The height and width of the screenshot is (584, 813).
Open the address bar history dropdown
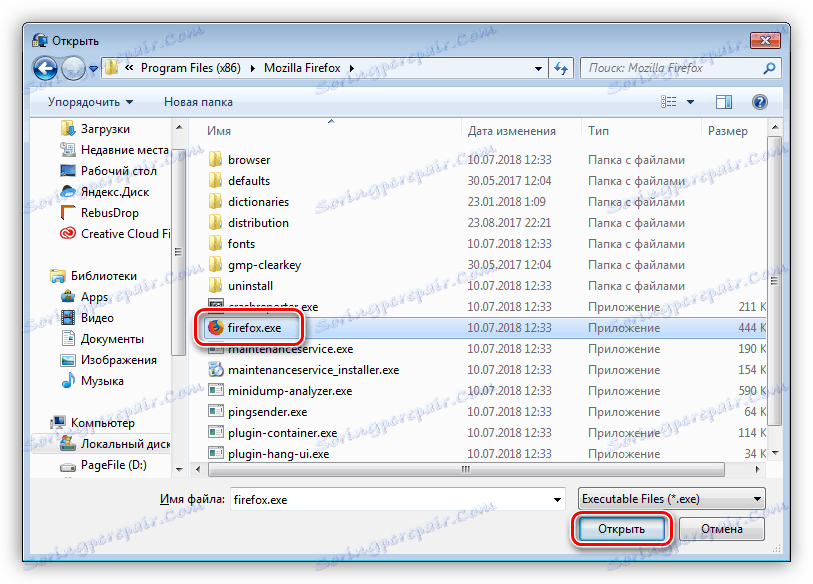coord(538,68)
